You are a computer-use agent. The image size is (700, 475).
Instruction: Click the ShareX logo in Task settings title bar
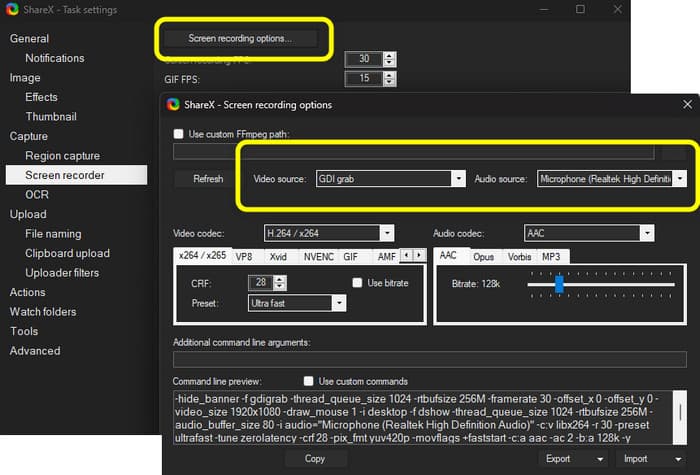pyautogui.click(x=12, y=9)
